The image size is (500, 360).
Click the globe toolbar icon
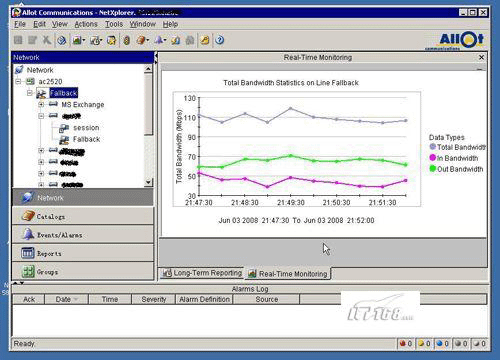[x=61, y=40]
